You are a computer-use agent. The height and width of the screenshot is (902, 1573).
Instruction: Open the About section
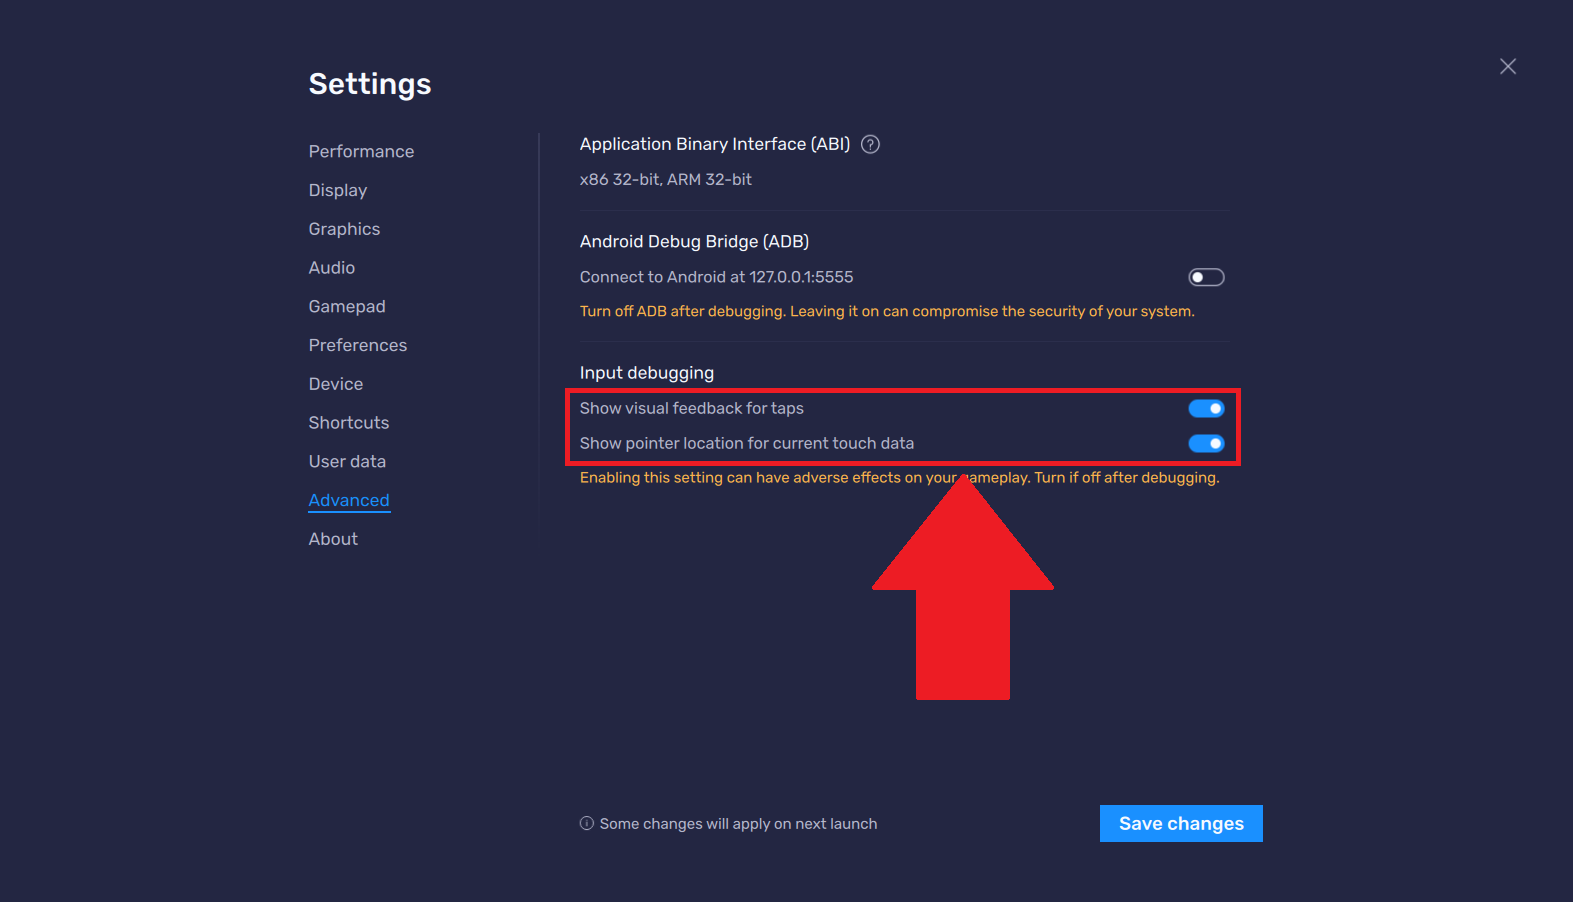click(x=333, y=539)
